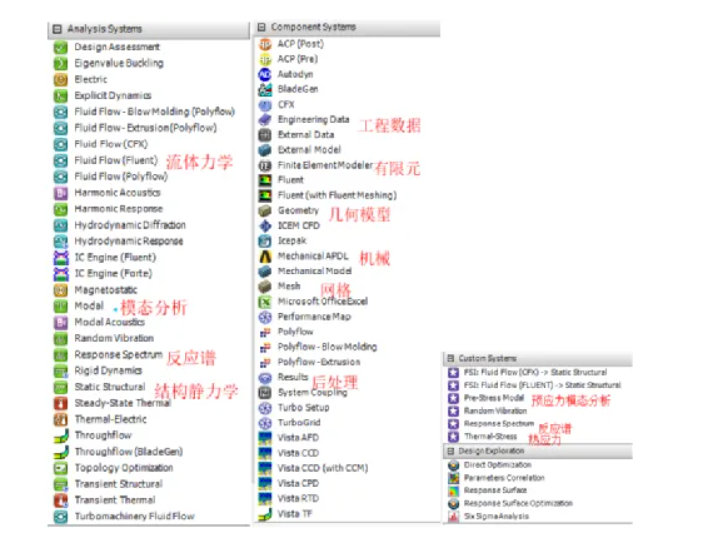Select Fluid Flow - Extrusion (Polyflow)

(x=145, y=128)
